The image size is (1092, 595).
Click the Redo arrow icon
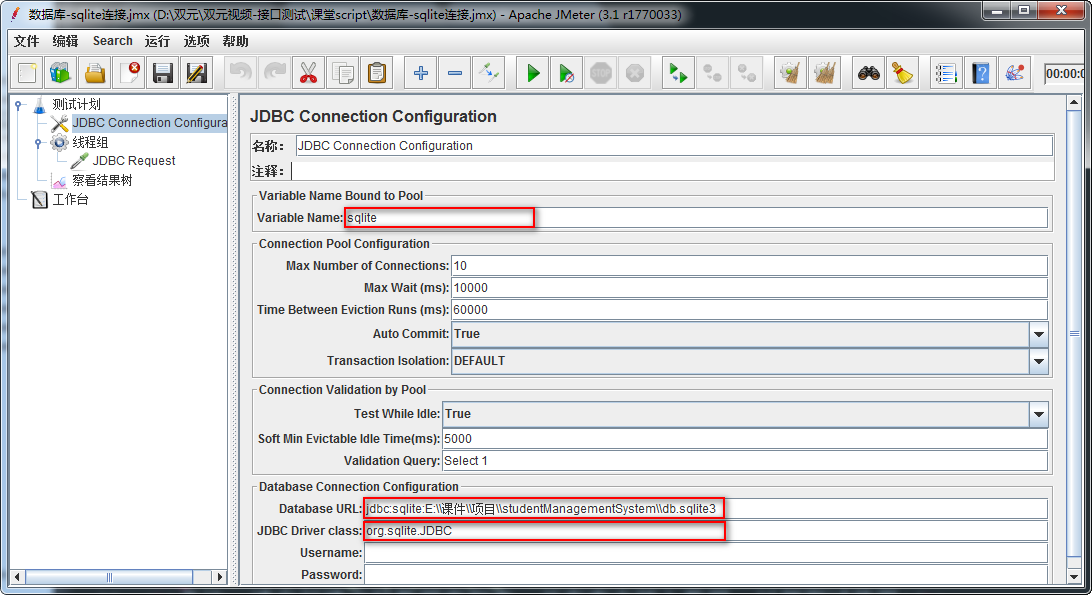coord(274,73)
